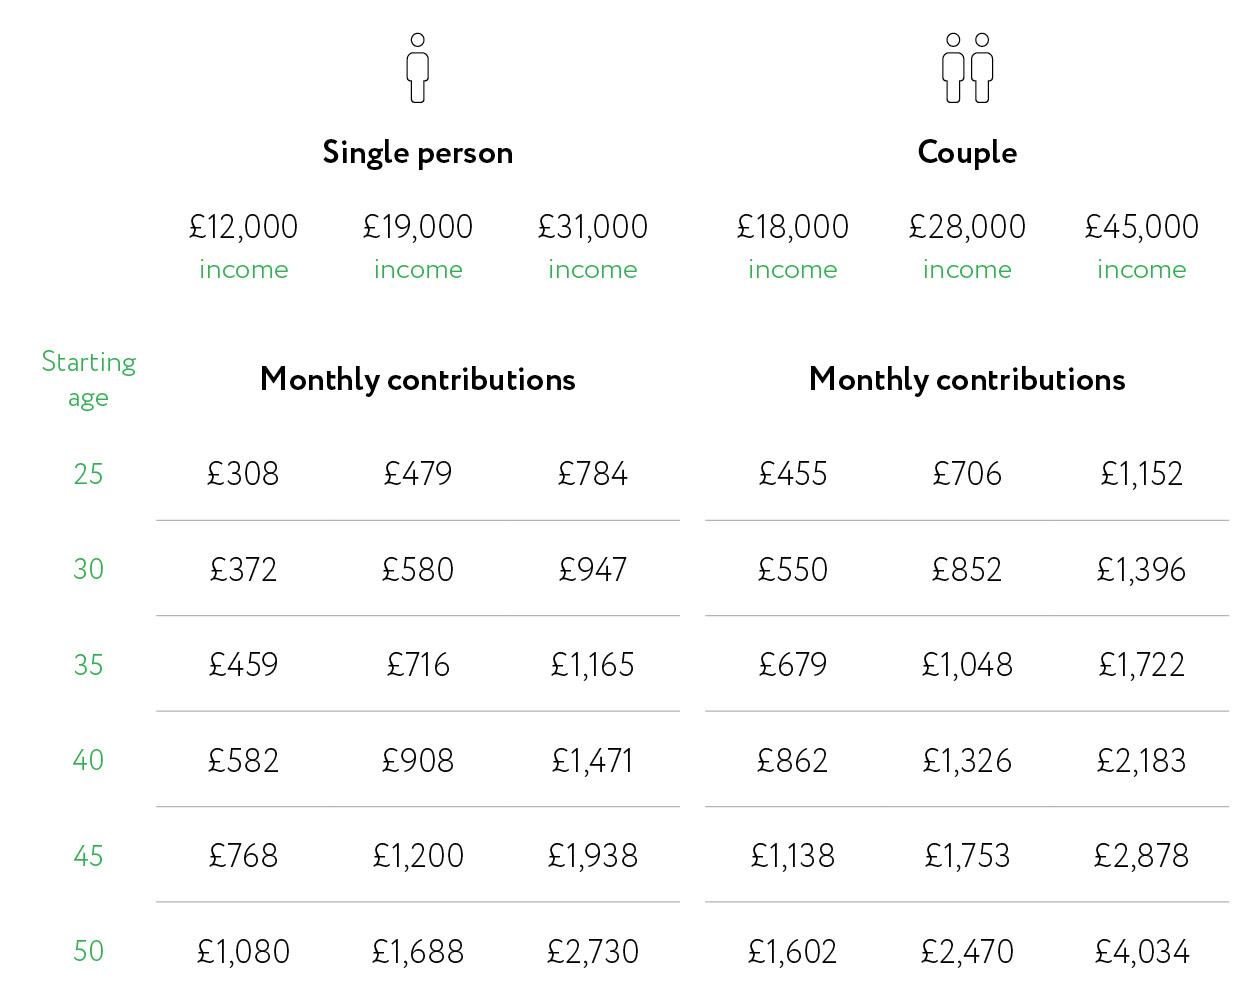The image size is (1250, 1004).
Task: Click the £19,000 income column header
Action: (x=418, y=245)
